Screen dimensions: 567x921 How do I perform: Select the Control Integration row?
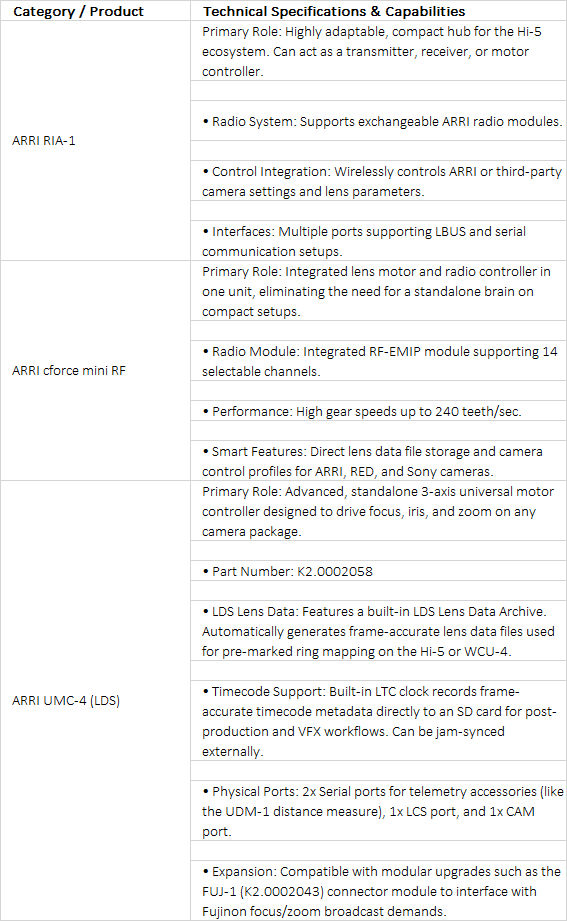click(378, 181)
